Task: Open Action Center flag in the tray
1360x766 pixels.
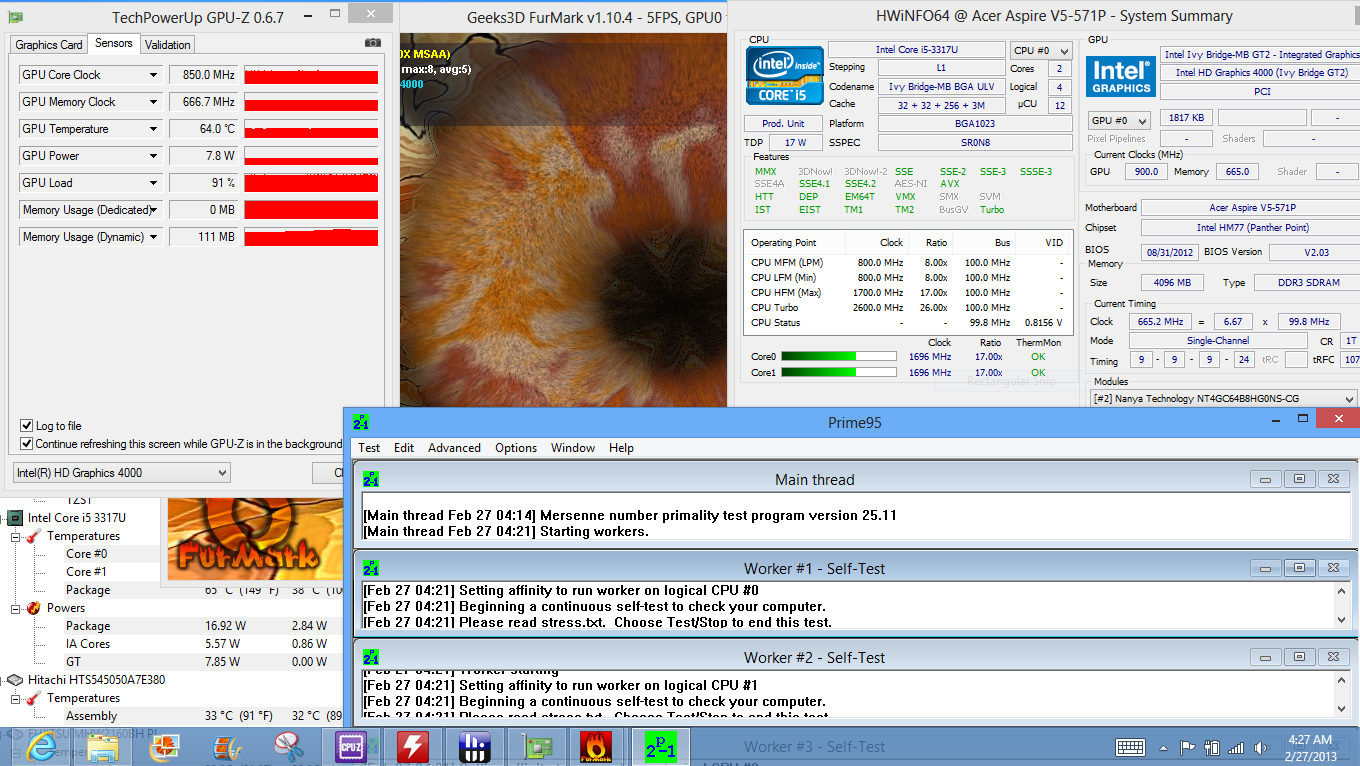Action: (x=1188, y=747)
